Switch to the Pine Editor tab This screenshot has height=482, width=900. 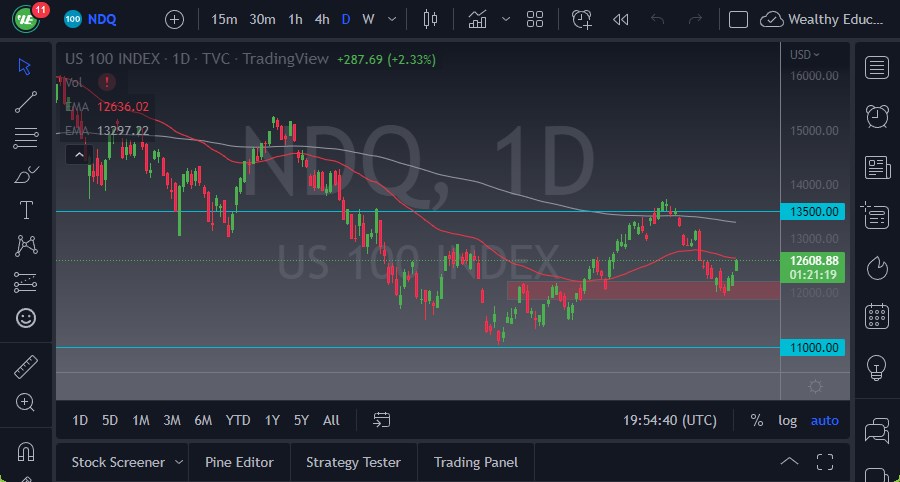tap(239, 462)
